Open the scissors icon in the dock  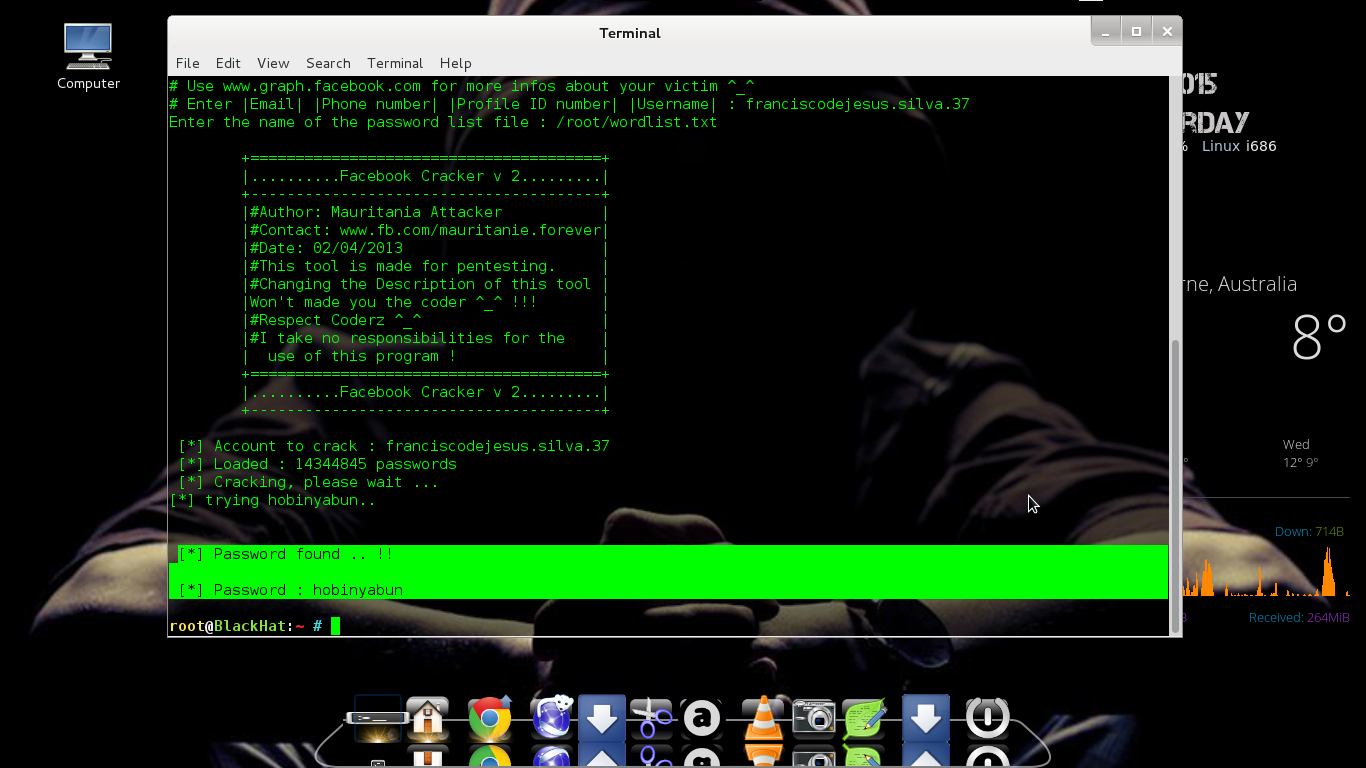[x=652, y=718]
